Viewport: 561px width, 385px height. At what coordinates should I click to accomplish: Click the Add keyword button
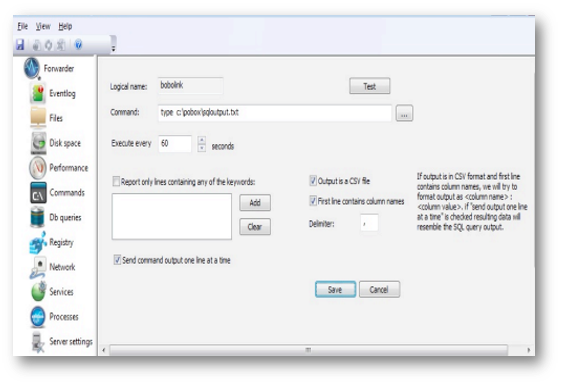pos(255,203)
